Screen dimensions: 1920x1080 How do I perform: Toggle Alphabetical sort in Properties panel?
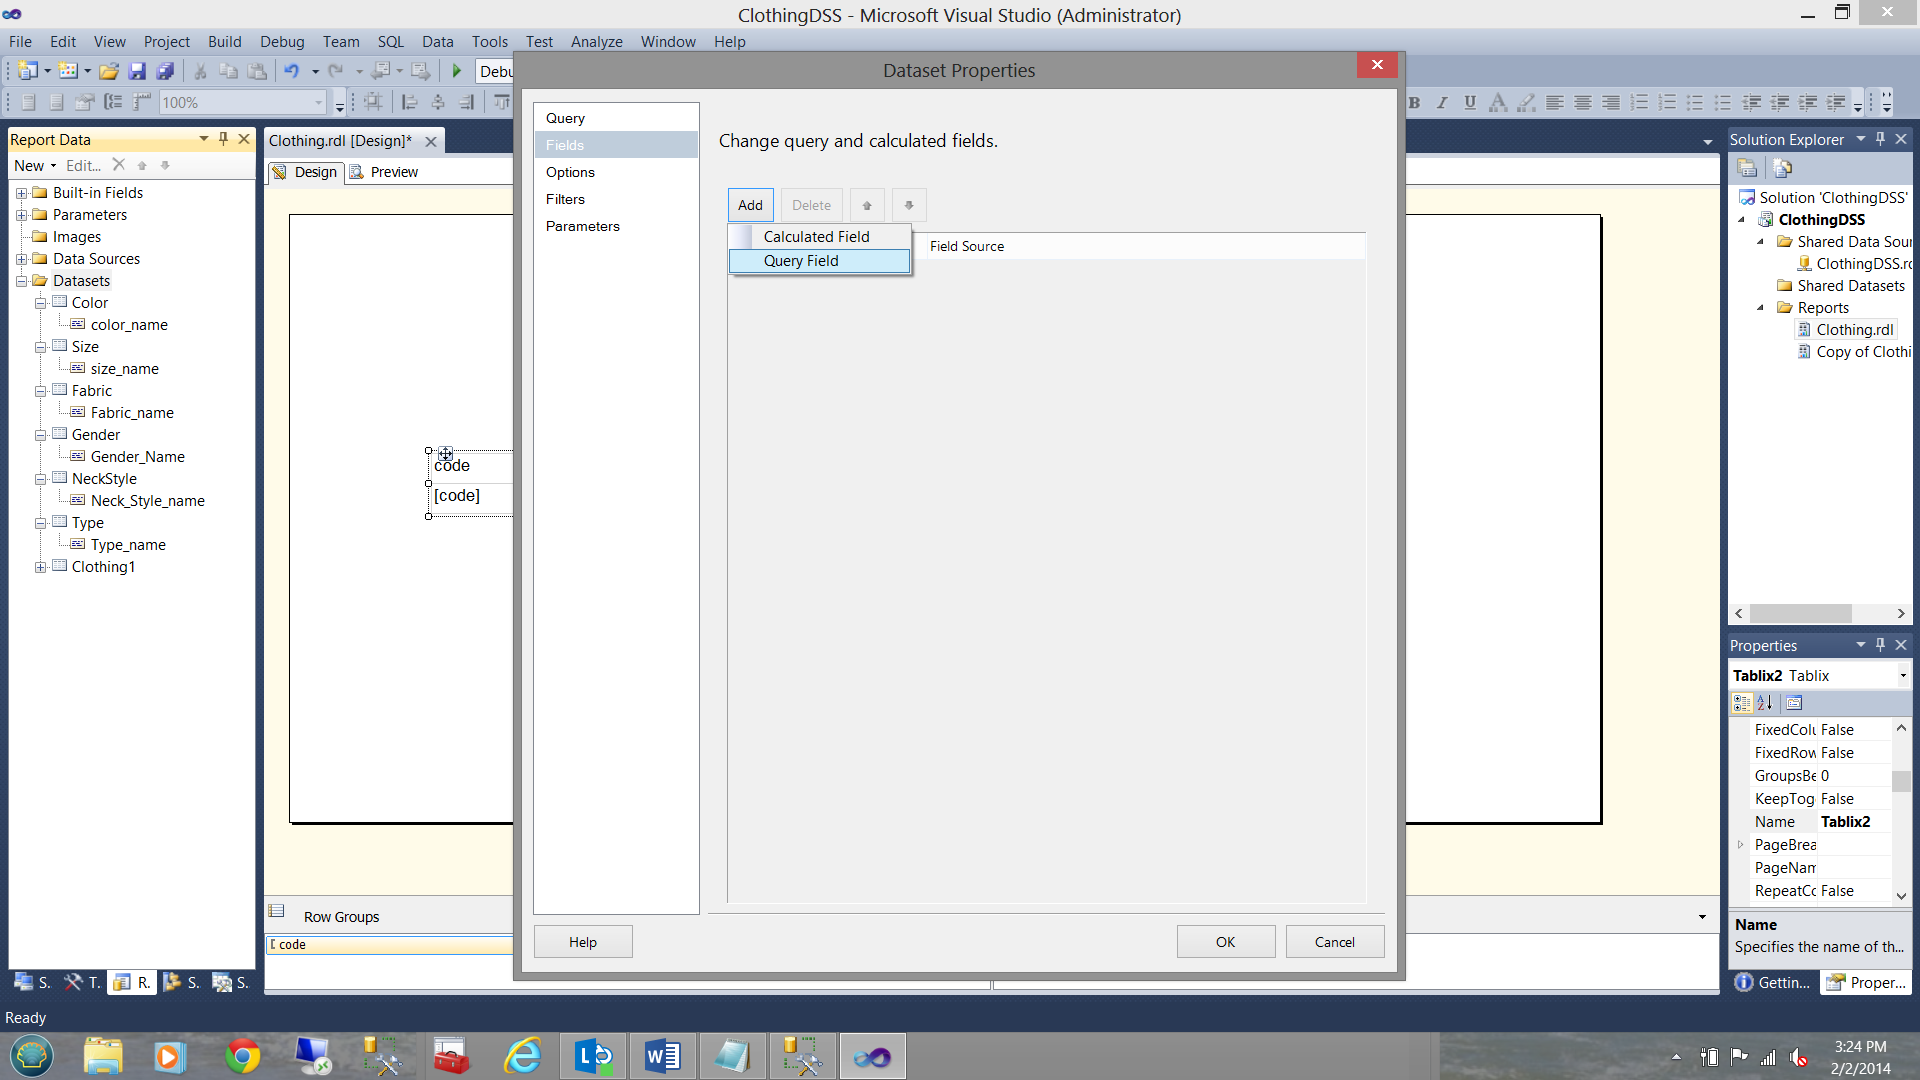point(1765,703)
